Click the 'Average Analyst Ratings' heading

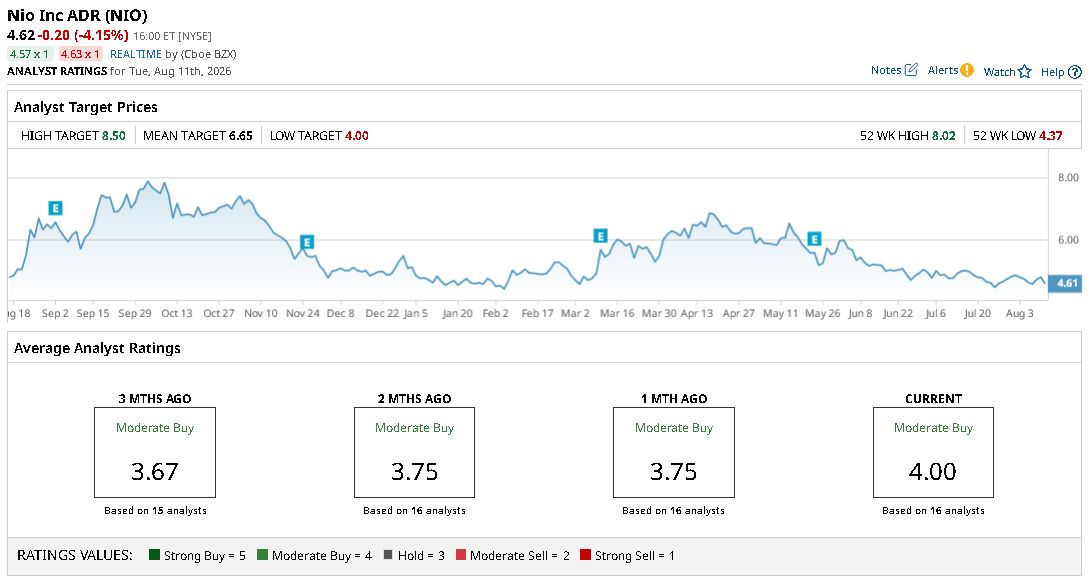[x=98, y=348]
